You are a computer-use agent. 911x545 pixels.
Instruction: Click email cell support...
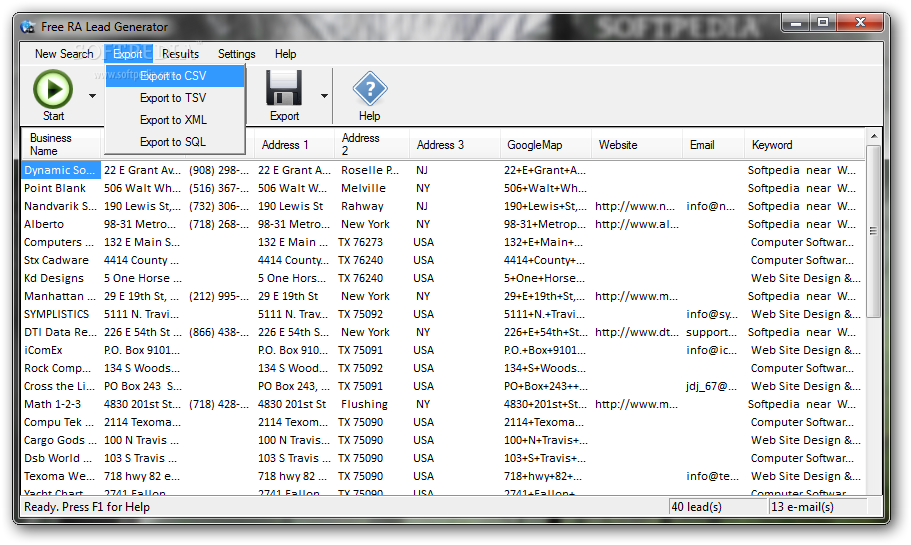tap(711, 332)
